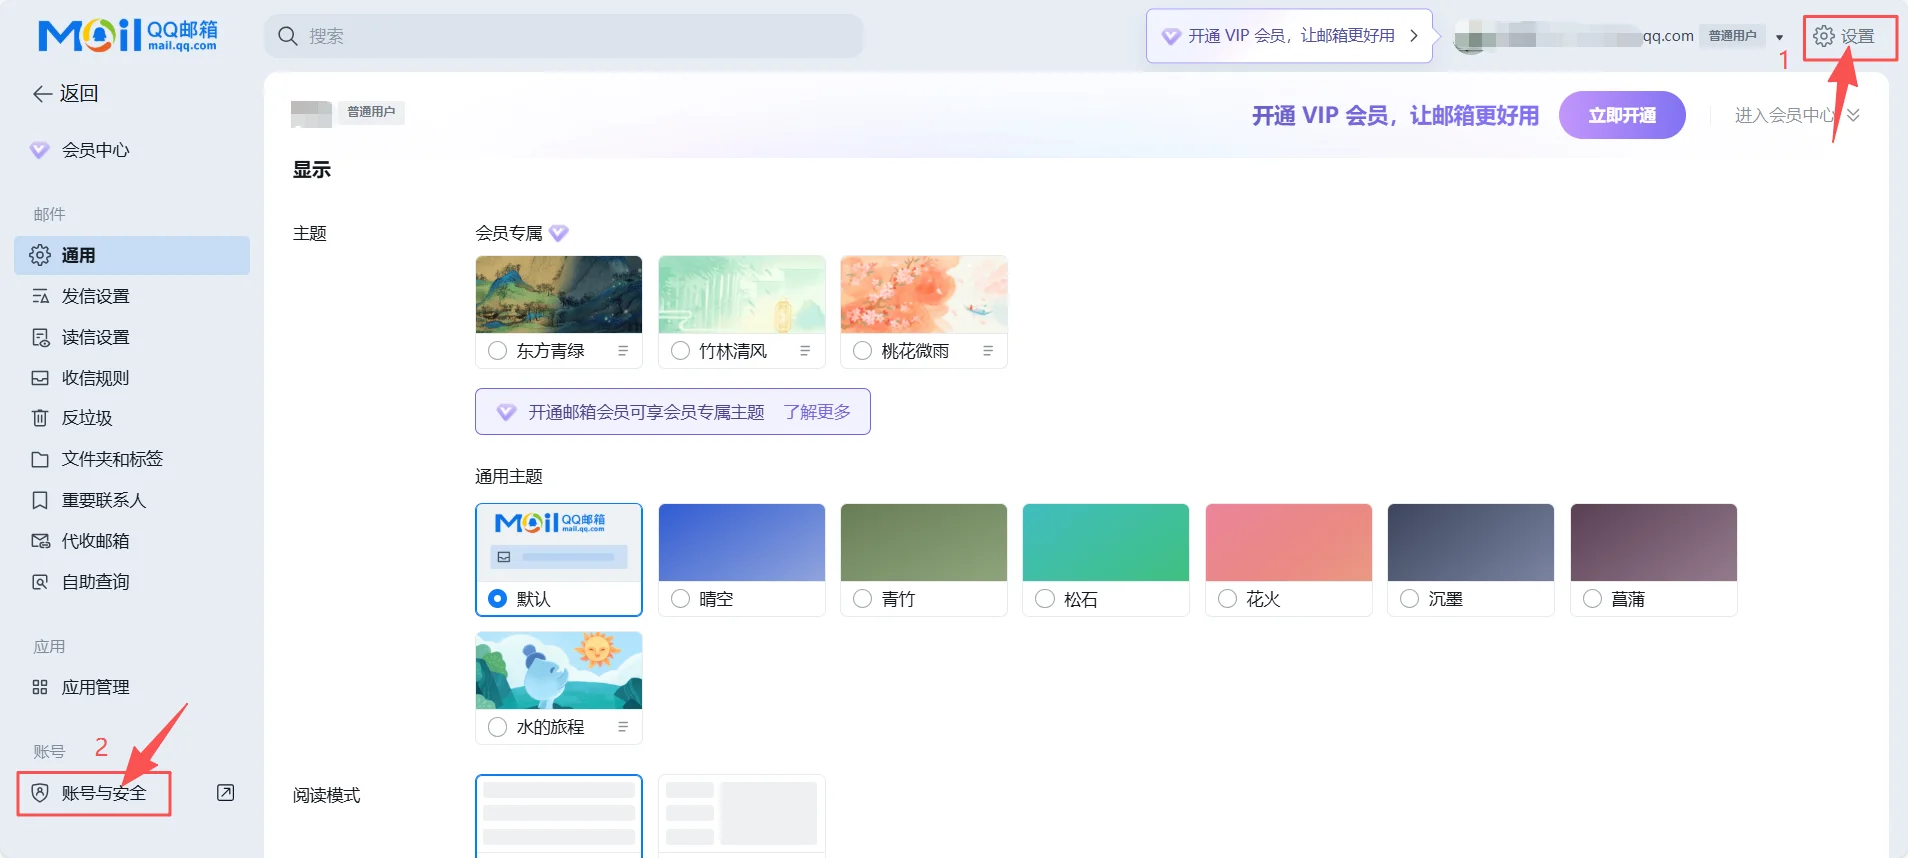The image size is (1908, 858).
Task: Select the 花火 theme radio button
Action: pos(1227,599)
